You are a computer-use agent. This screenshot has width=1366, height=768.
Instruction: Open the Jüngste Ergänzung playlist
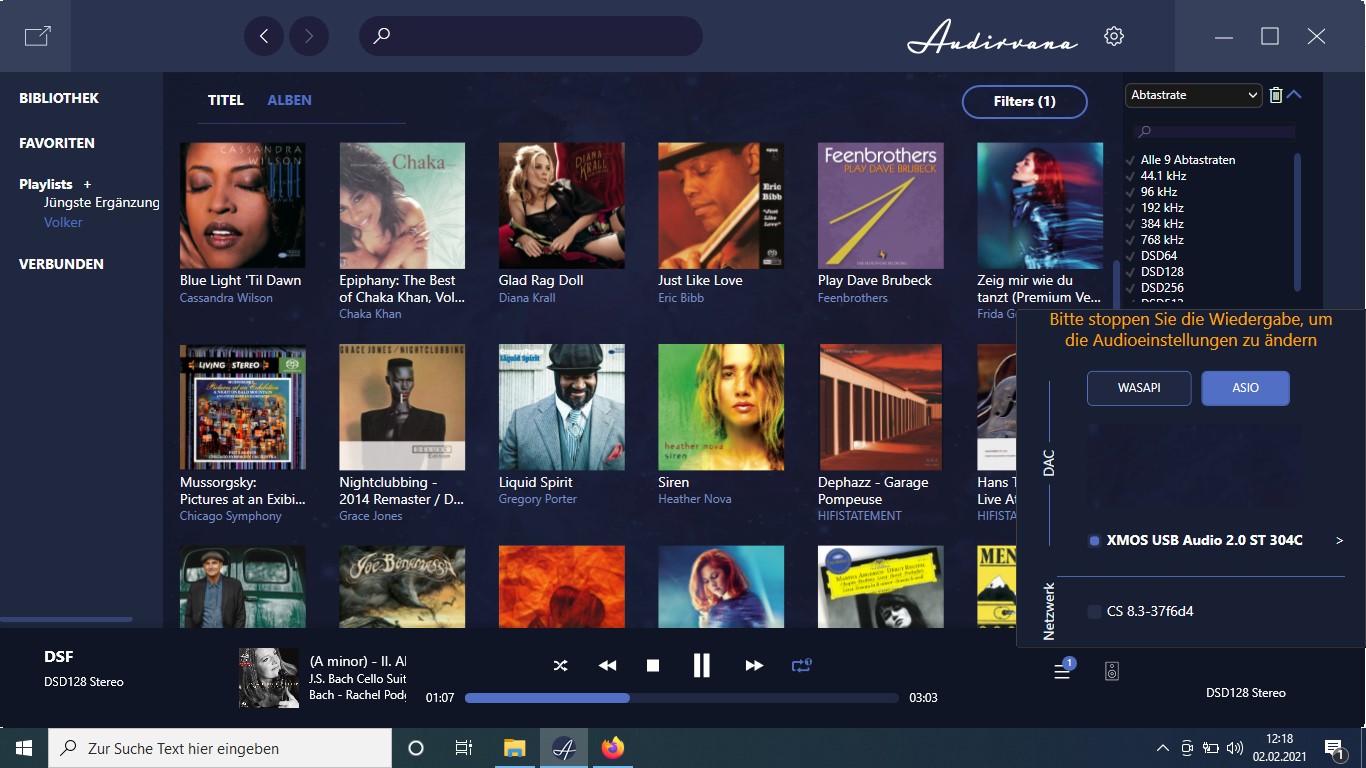pos(101,202)
